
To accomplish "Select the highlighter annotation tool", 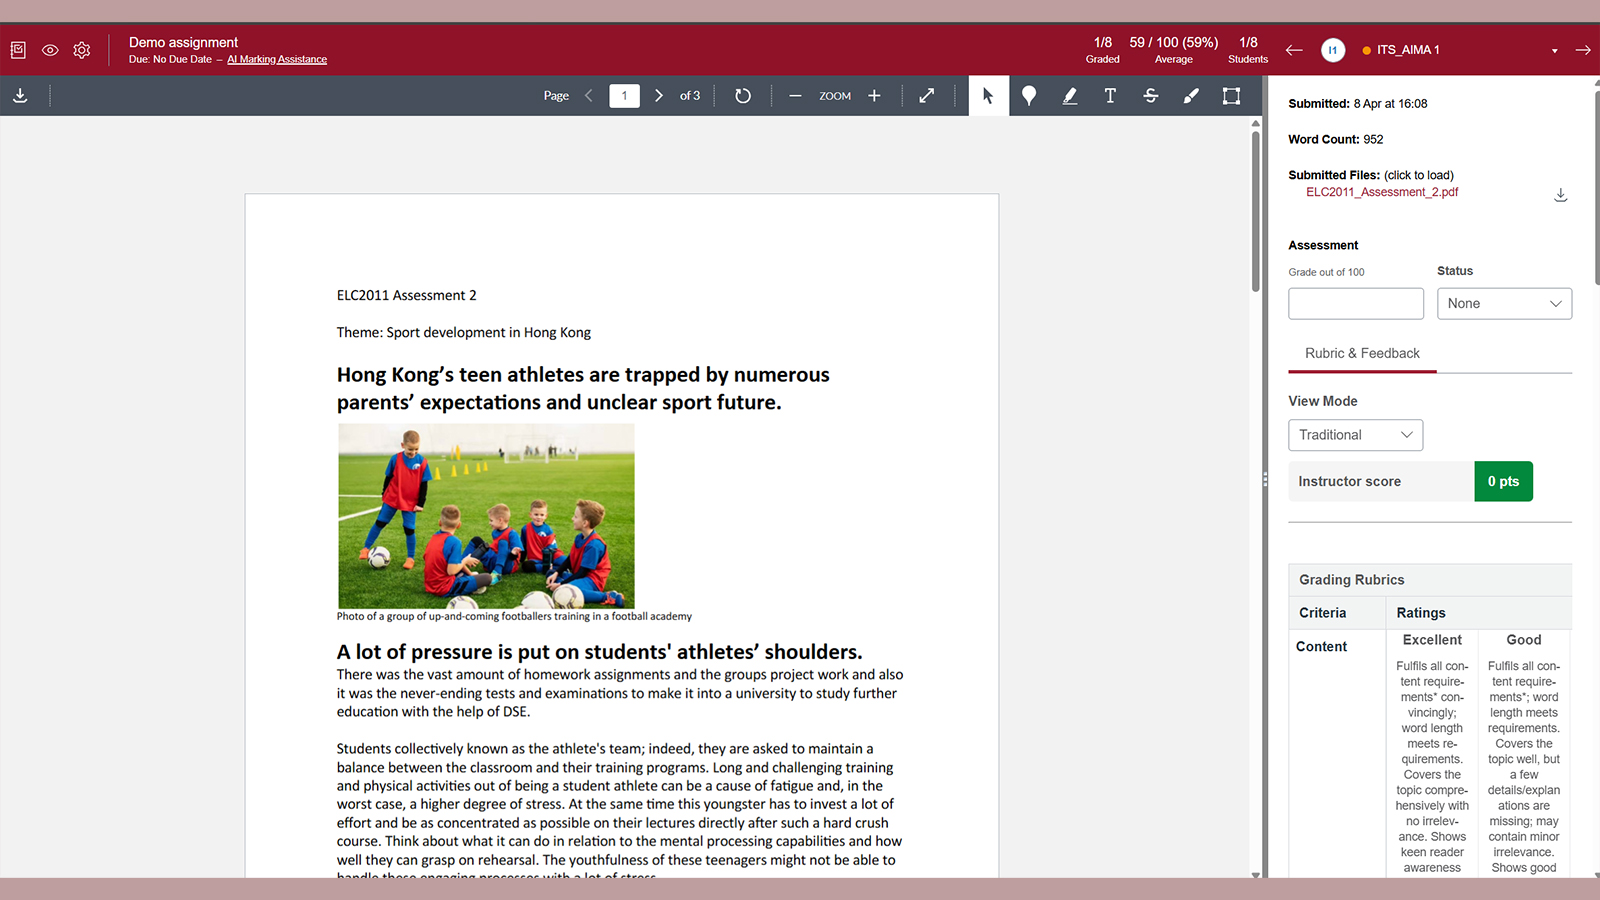I will 1070,96.
